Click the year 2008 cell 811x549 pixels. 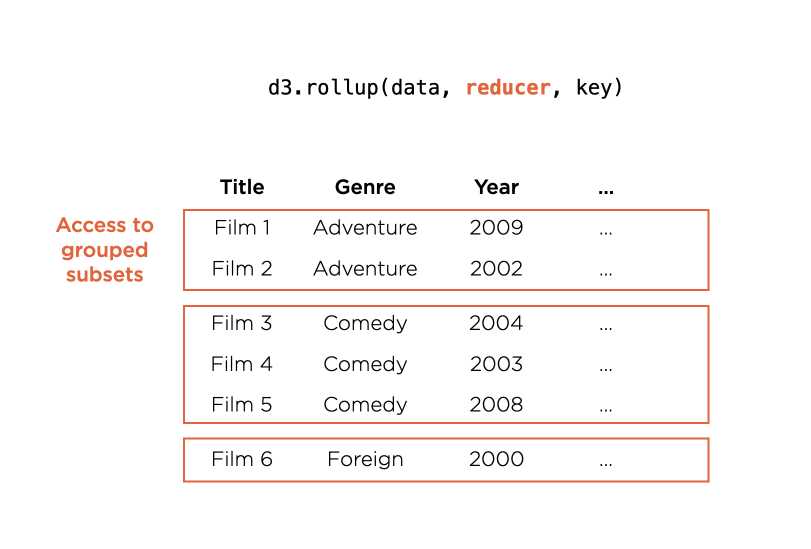(x=497, y=405)
